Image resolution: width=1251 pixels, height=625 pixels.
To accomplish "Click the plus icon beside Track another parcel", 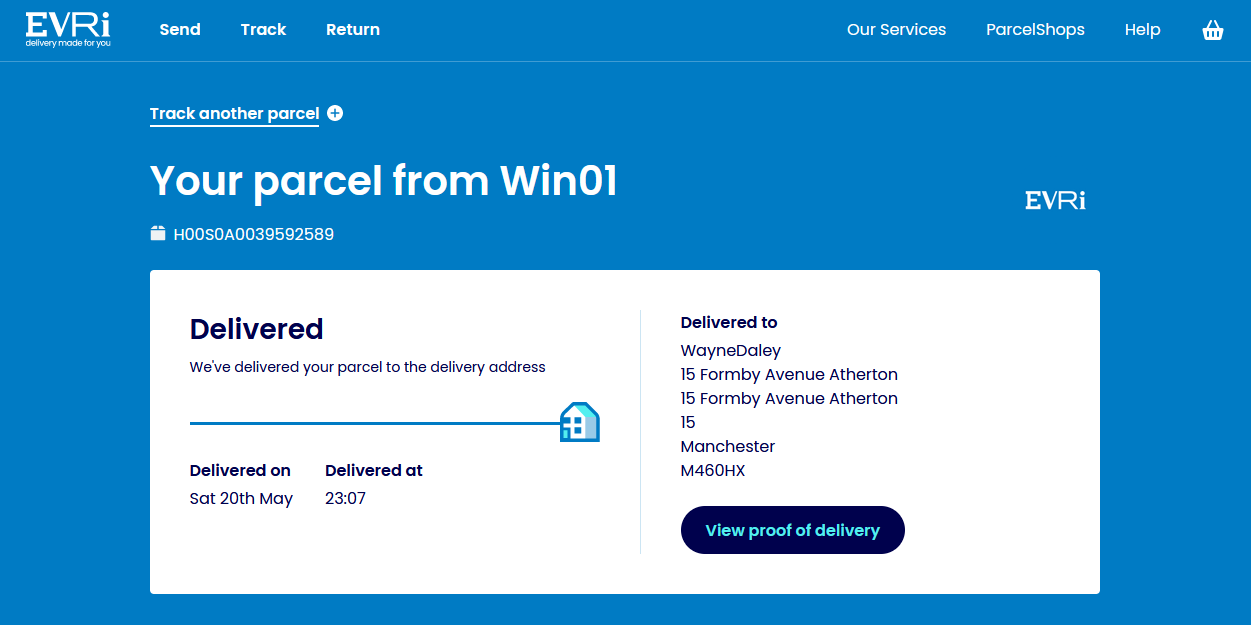I will click(x=335, y=113).
